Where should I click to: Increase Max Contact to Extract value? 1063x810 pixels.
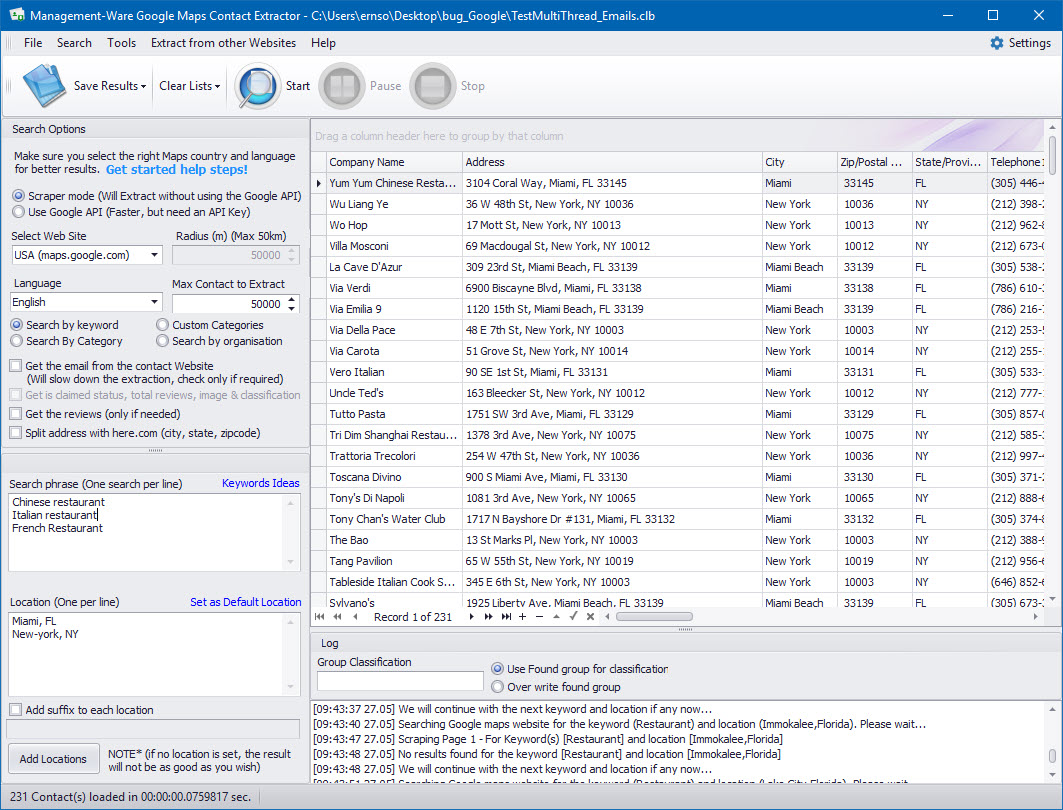(292, 300)
